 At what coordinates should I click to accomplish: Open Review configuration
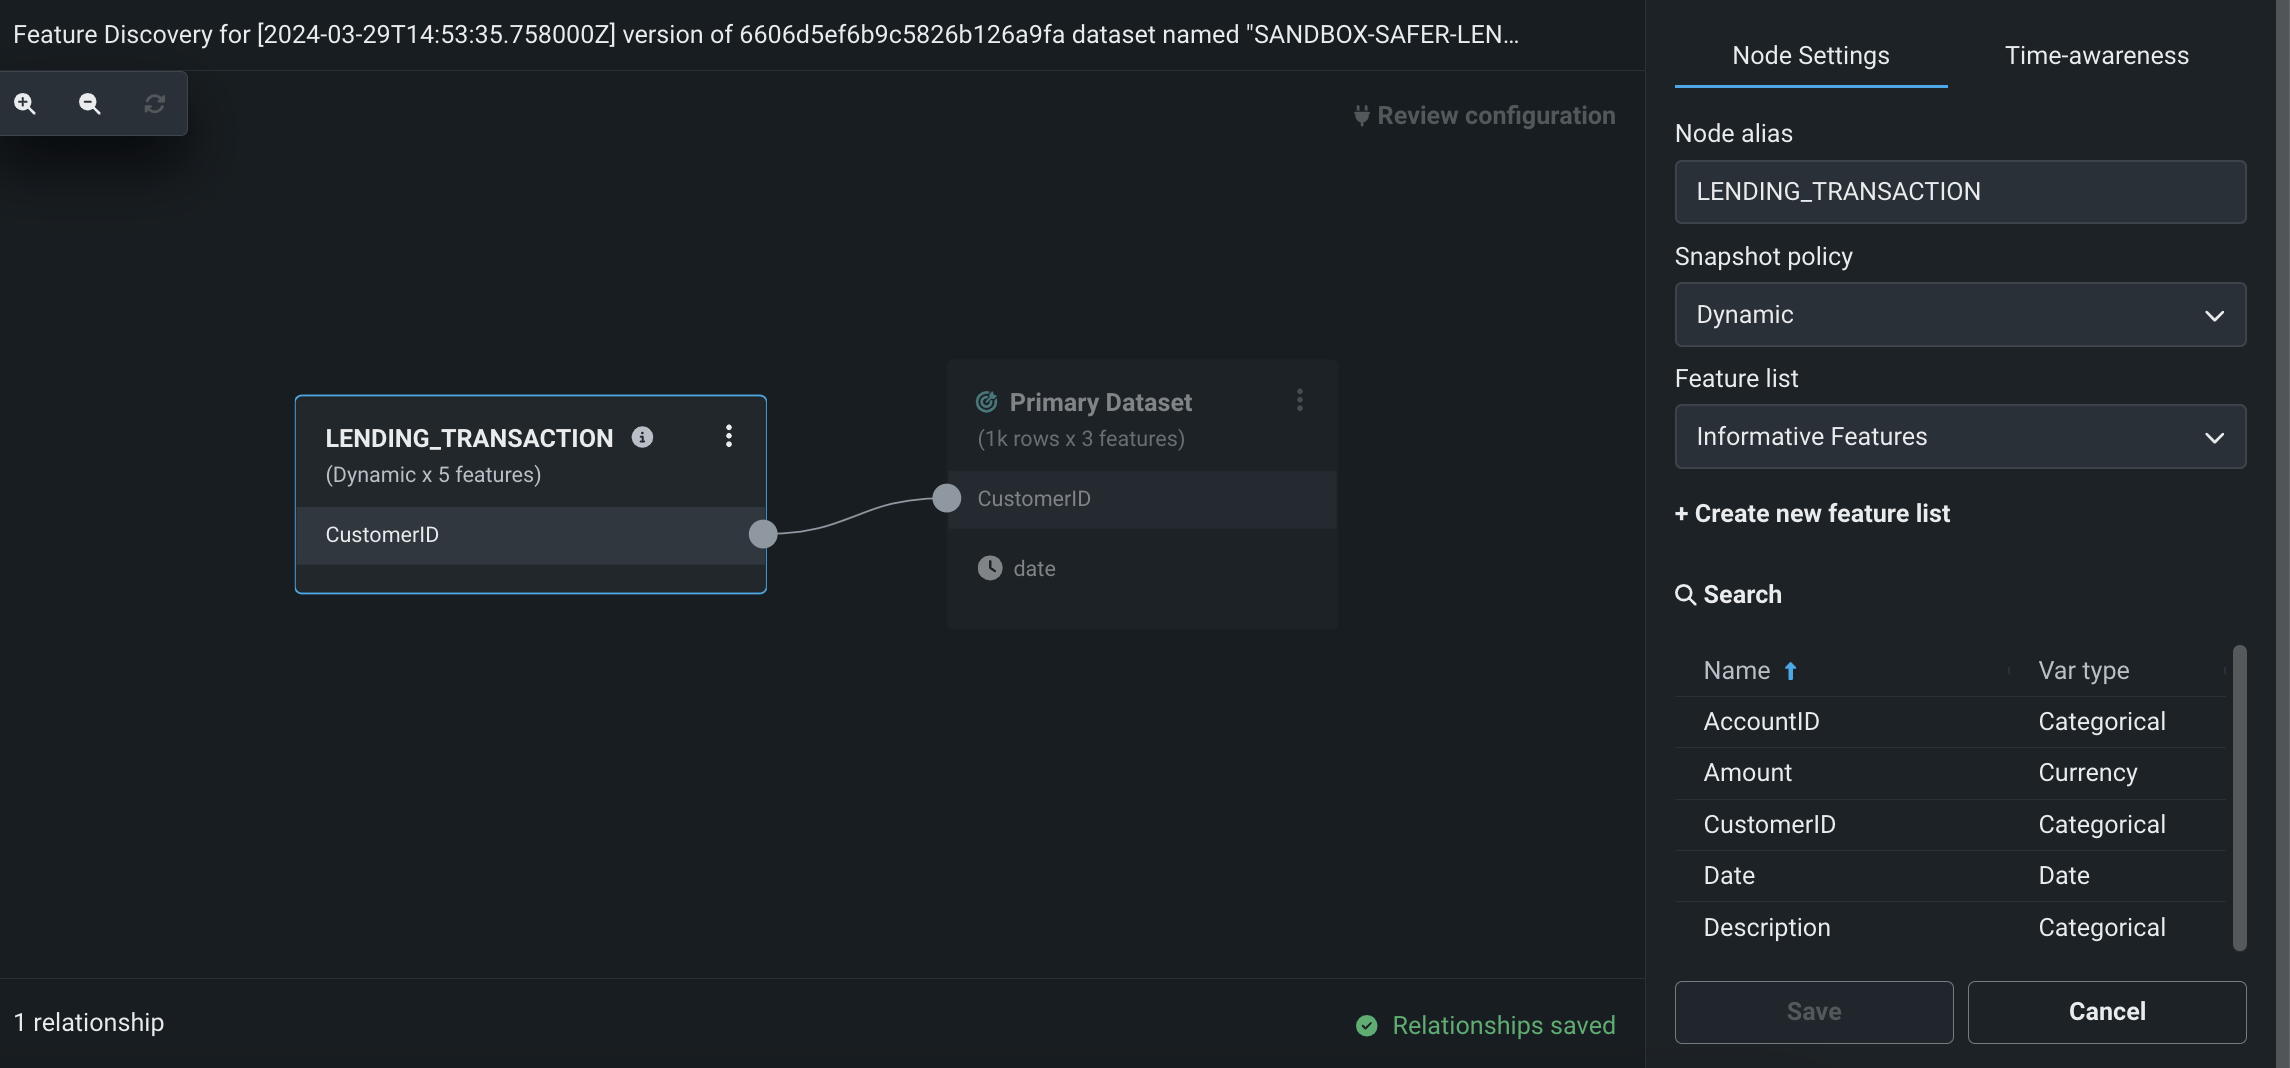[x=1484, y=116]
